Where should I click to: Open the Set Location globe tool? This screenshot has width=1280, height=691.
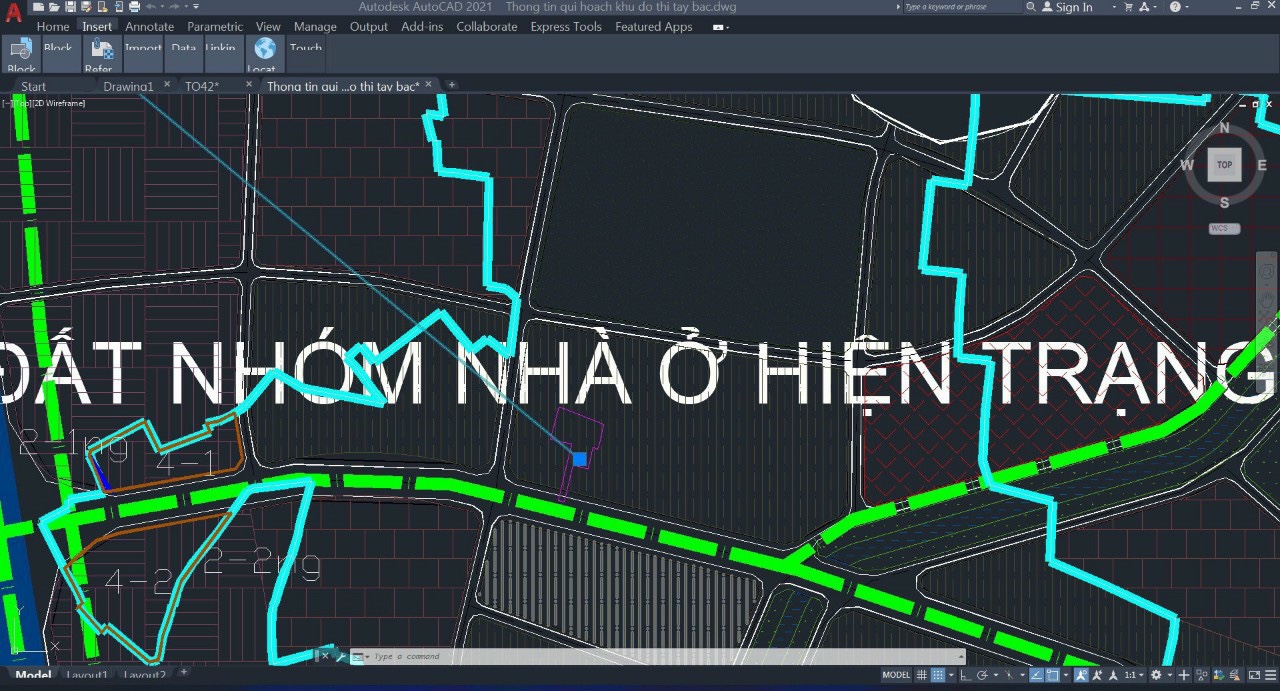pos(263,47)
